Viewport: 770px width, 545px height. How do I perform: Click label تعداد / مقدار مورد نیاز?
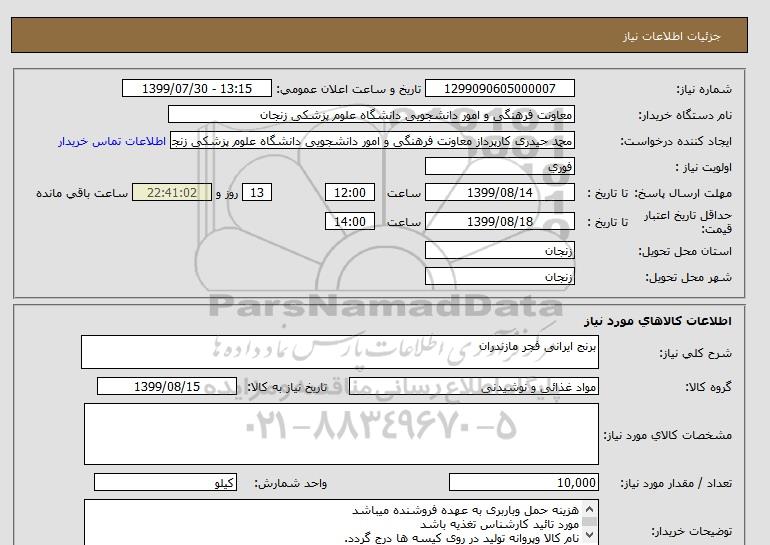click(x=676, y=484)
